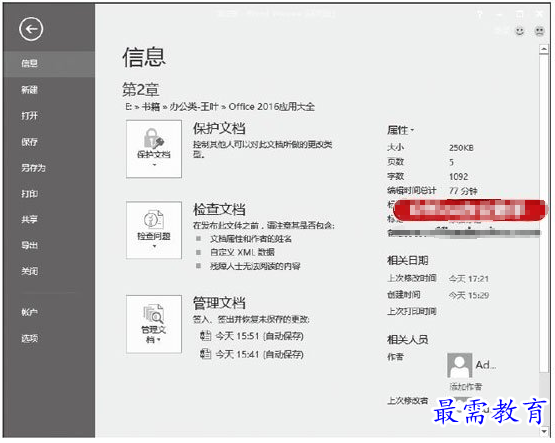Click the 残障人士无法阅读的内容 bullet text
Viewport: 555px width, 443px height.
(255, 266)
